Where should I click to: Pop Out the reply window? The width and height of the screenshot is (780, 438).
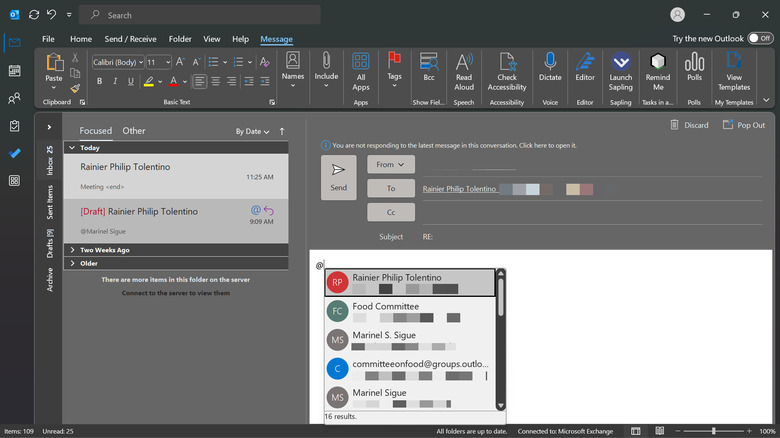coord(744,125)
